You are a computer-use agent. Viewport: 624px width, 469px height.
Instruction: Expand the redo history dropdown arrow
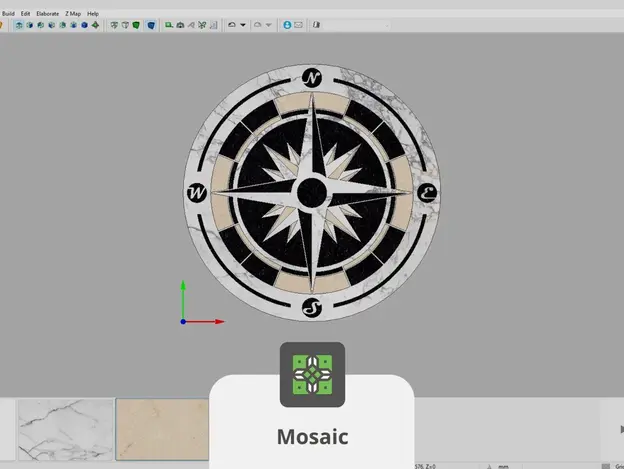pyautogui.click(x=269, y=25)
